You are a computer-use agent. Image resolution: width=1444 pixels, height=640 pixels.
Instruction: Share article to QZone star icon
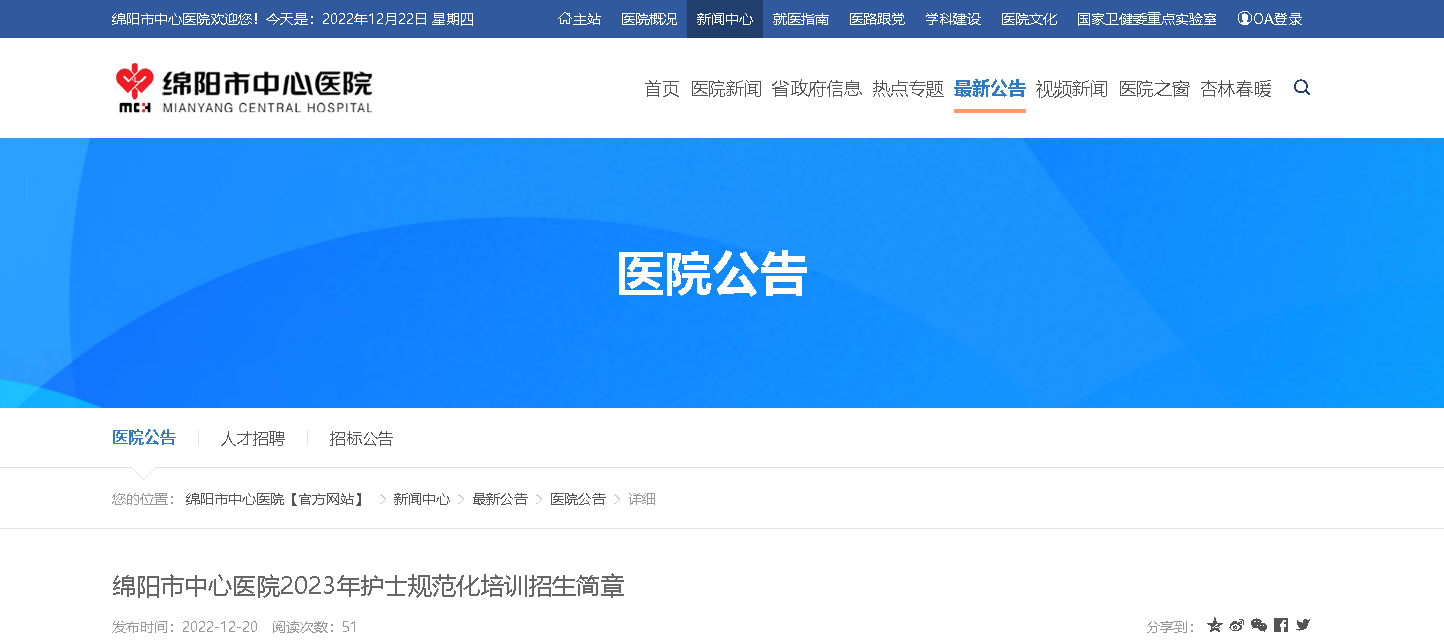(1215, 625)
